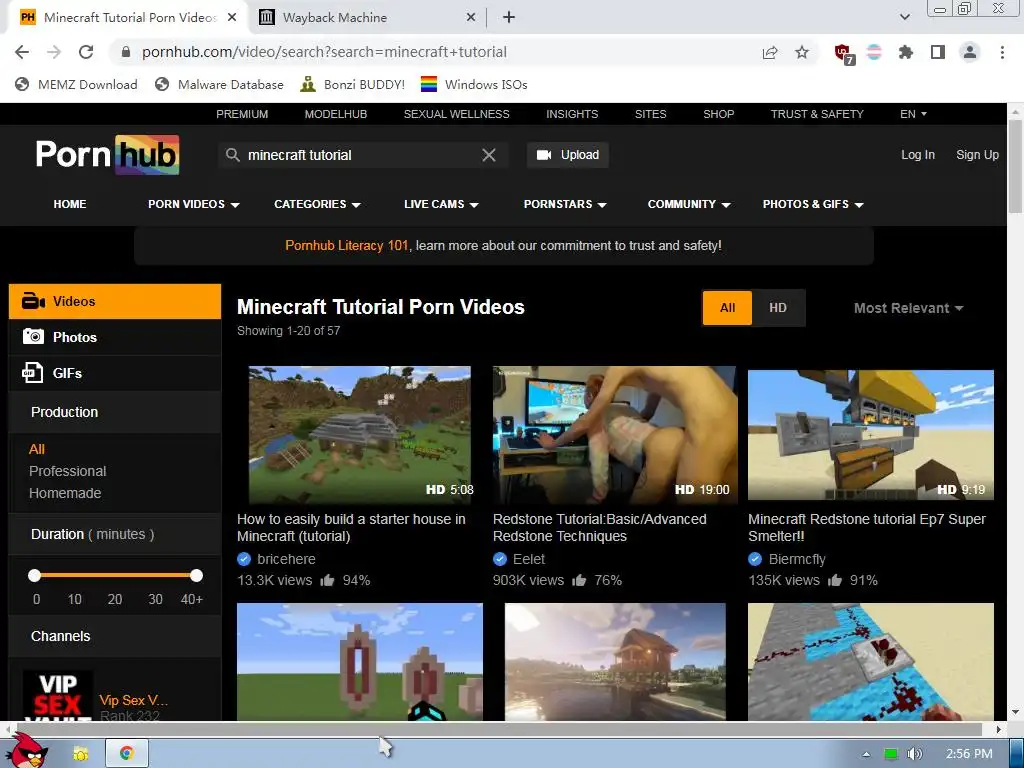Go to the HOME nav item
Screen dimensions: 1024x768
[70, 204]
